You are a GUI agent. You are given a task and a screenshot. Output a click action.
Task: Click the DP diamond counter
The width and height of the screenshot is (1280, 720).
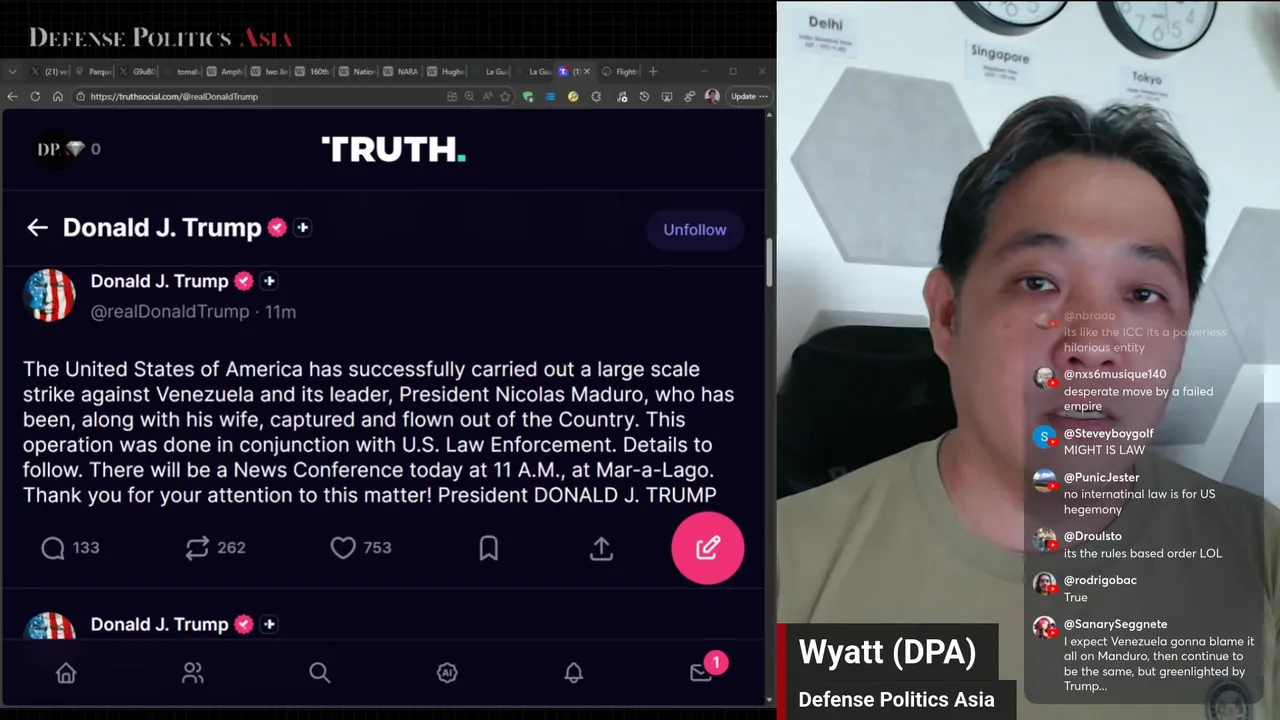(x=69, y=149)
